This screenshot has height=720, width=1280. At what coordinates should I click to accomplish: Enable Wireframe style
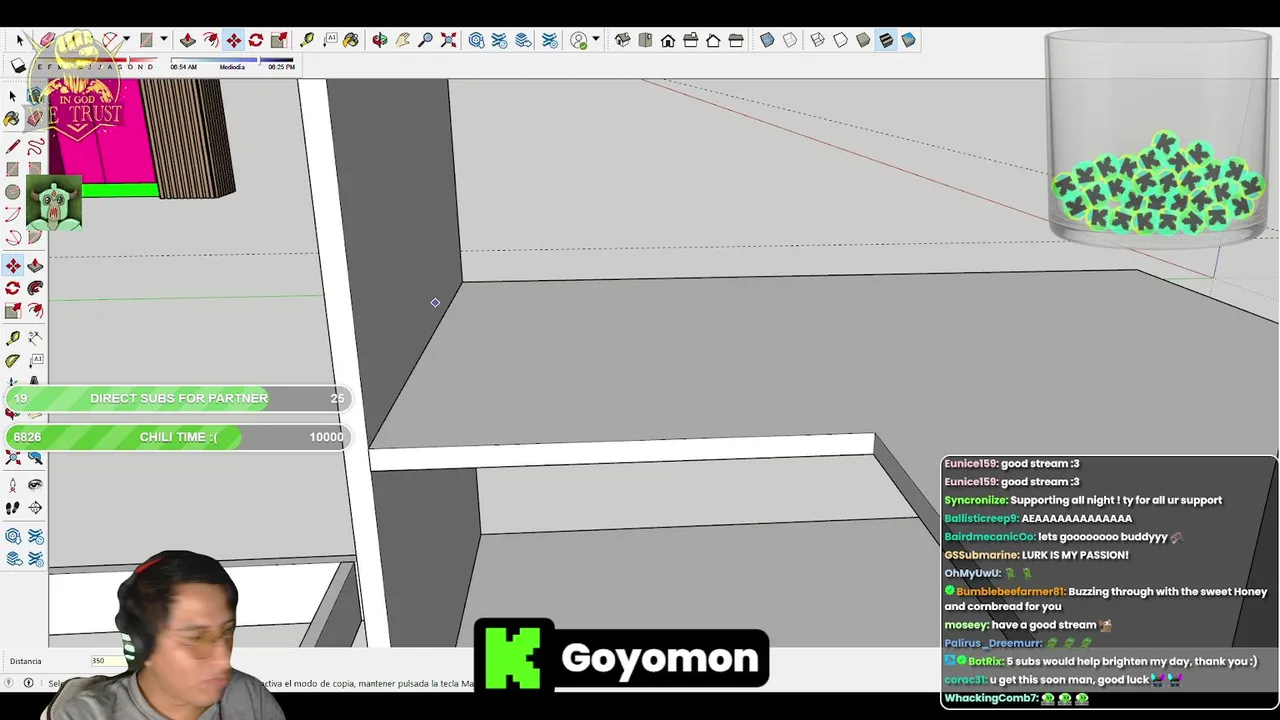point(817,40)
